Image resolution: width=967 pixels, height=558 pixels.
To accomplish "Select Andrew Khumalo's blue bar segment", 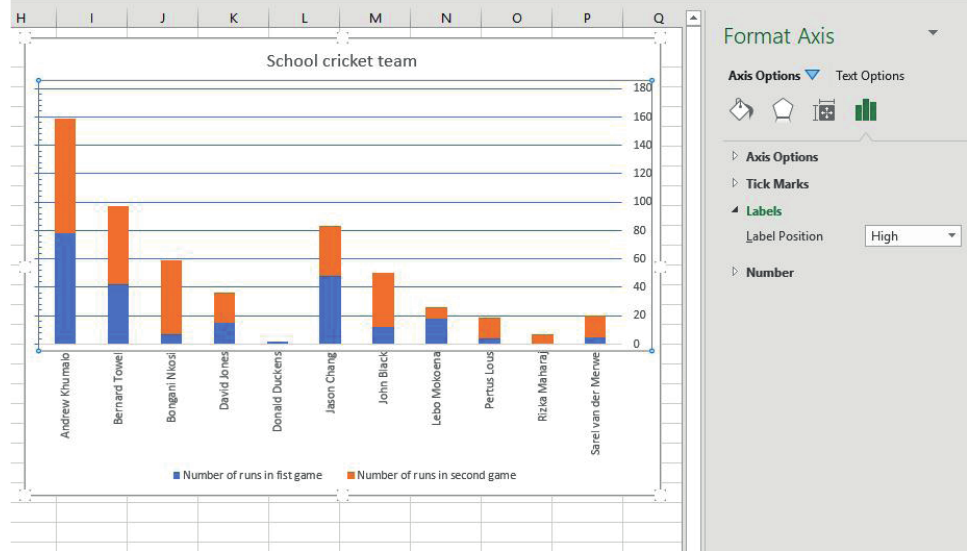I will 65,288.
